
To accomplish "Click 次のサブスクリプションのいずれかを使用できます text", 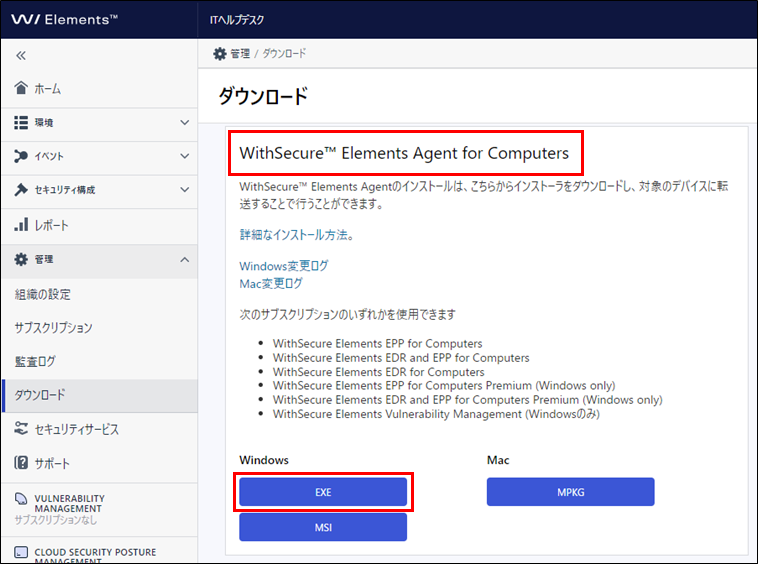I will pos(348,315).
